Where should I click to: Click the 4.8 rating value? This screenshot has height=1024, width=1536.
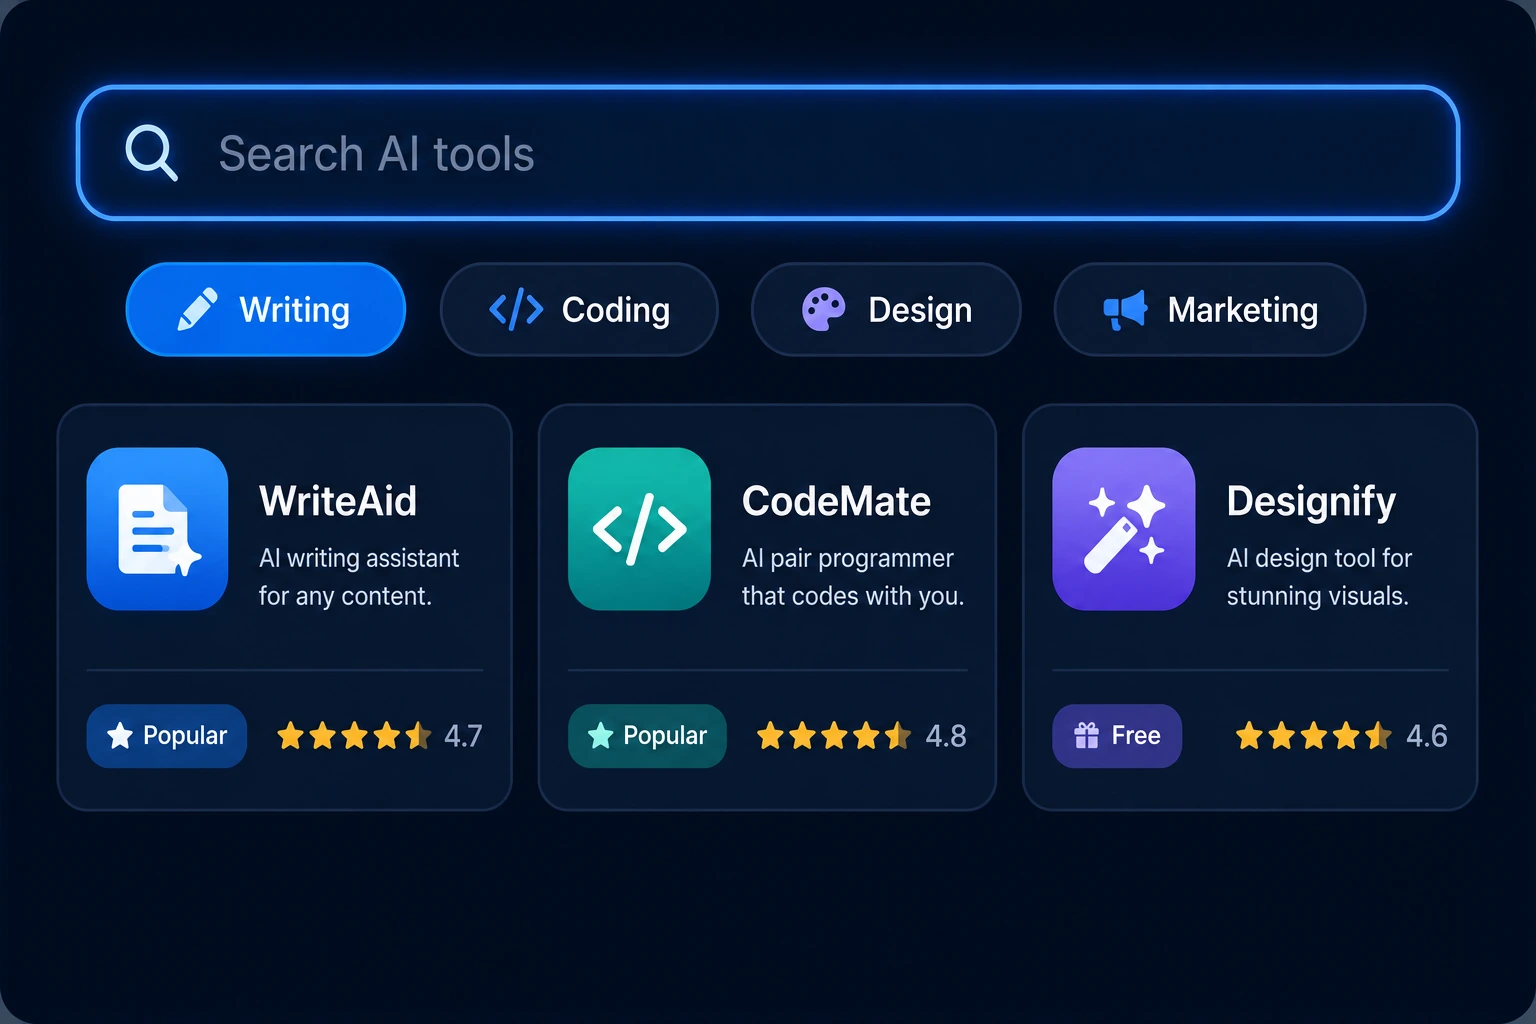(x=946, y=736)
